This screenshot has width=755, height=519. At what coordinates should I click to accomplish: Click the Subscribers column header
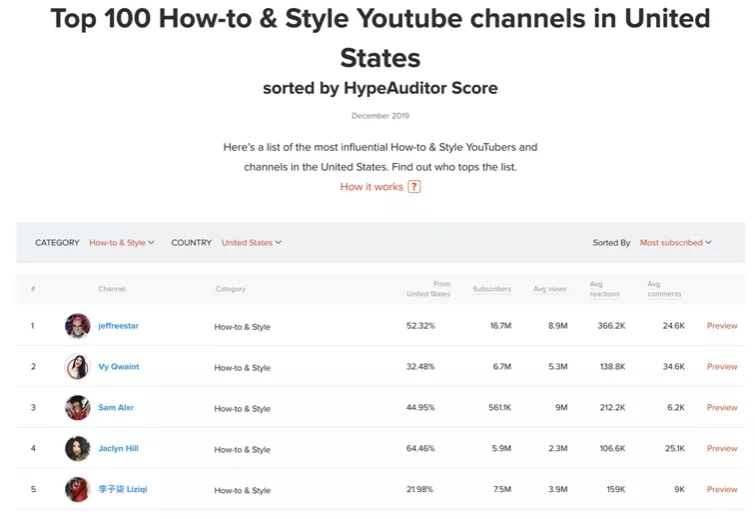click(491, 289)
